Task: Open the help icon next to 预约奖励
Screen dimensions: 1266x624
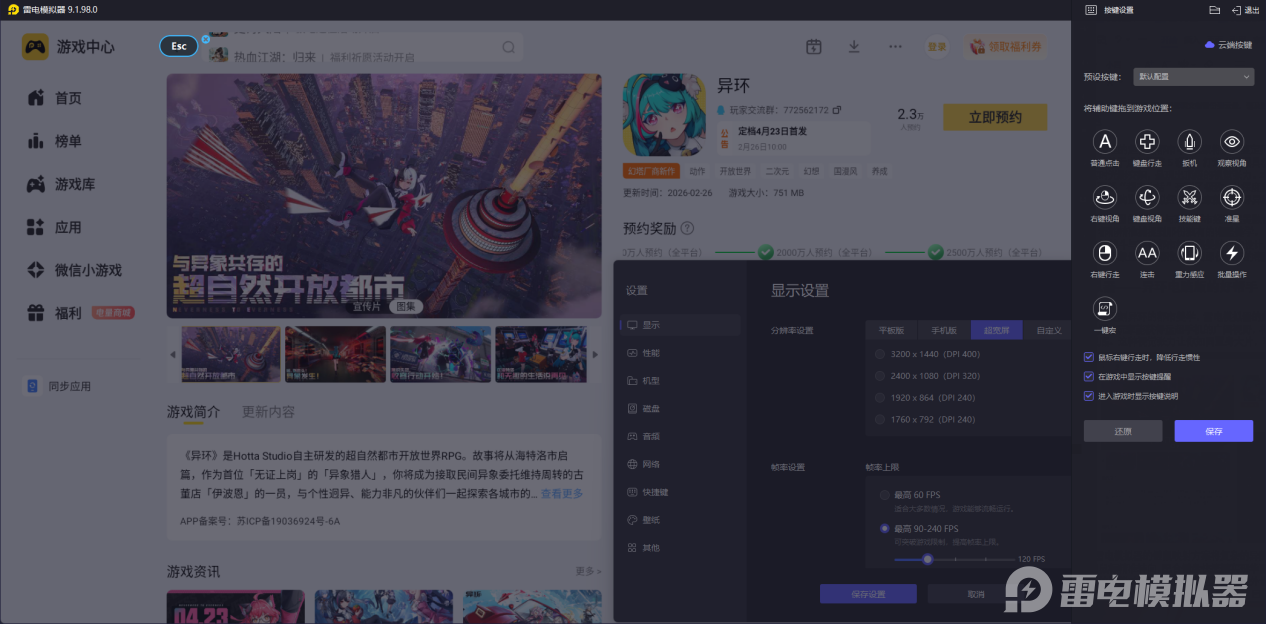Action: 687,229
